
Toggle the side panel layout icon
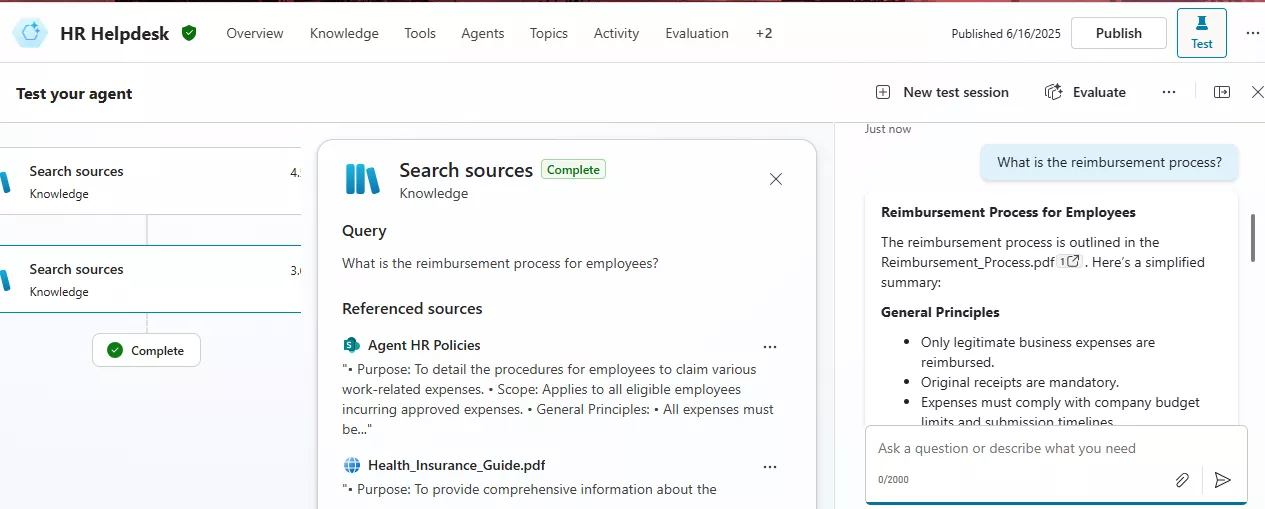1222,92
